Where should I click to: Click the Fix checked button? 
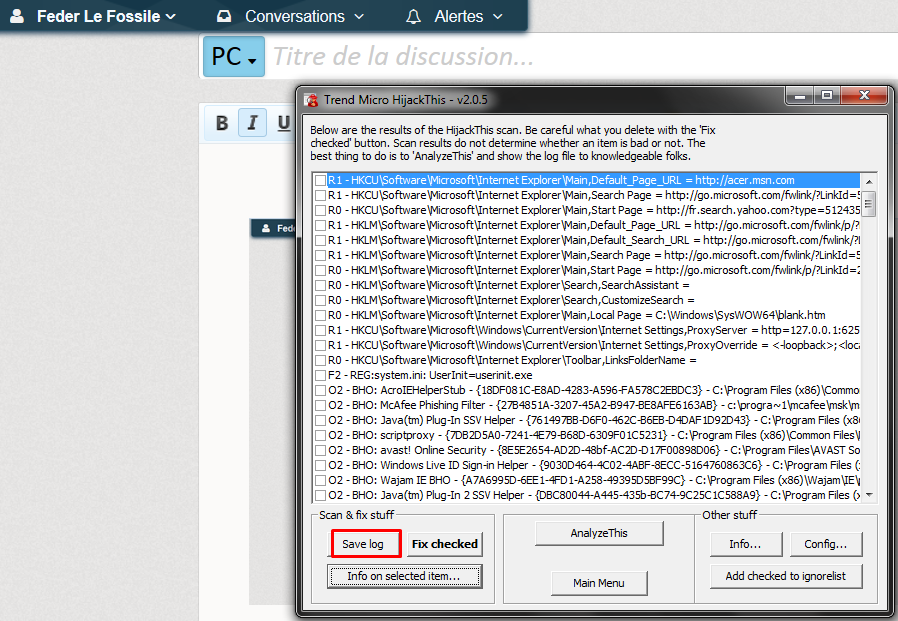(x=445, y=544)
